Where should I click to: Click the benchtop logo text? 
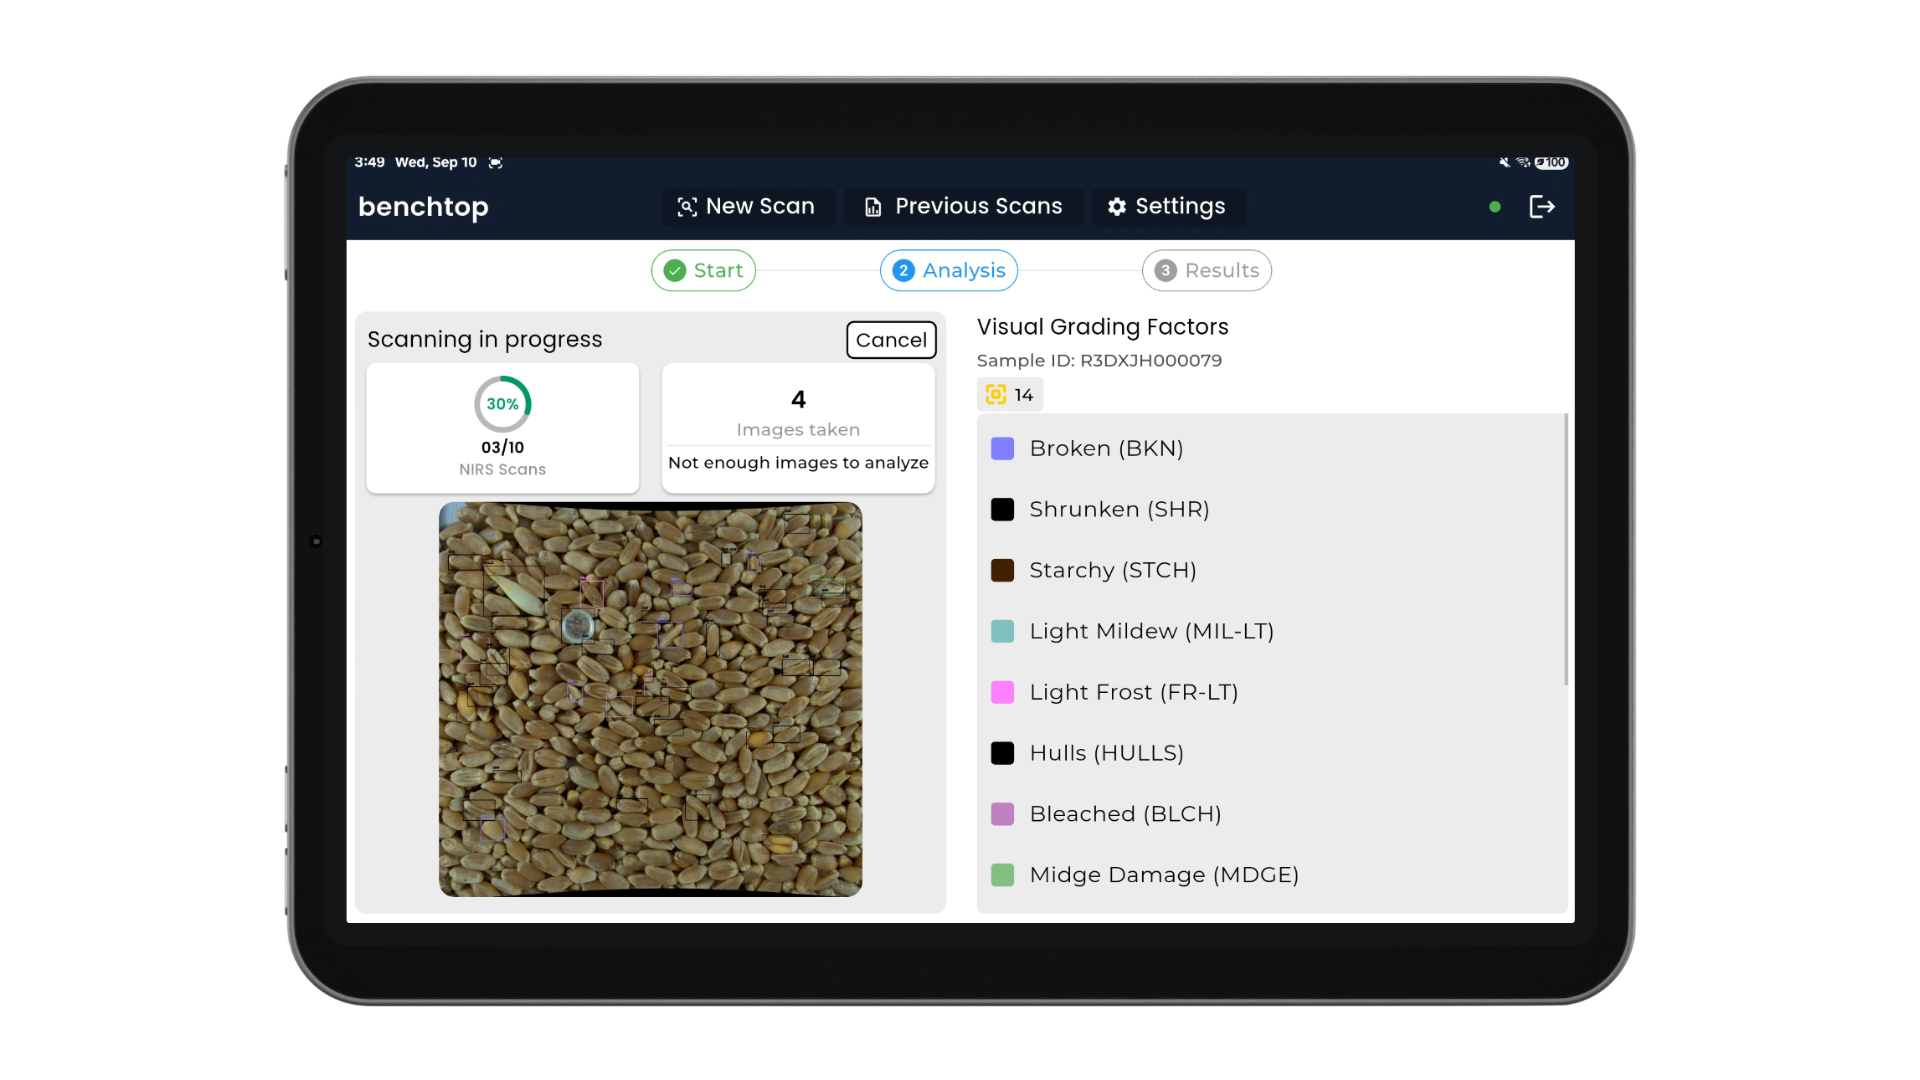tap(423, 207)
